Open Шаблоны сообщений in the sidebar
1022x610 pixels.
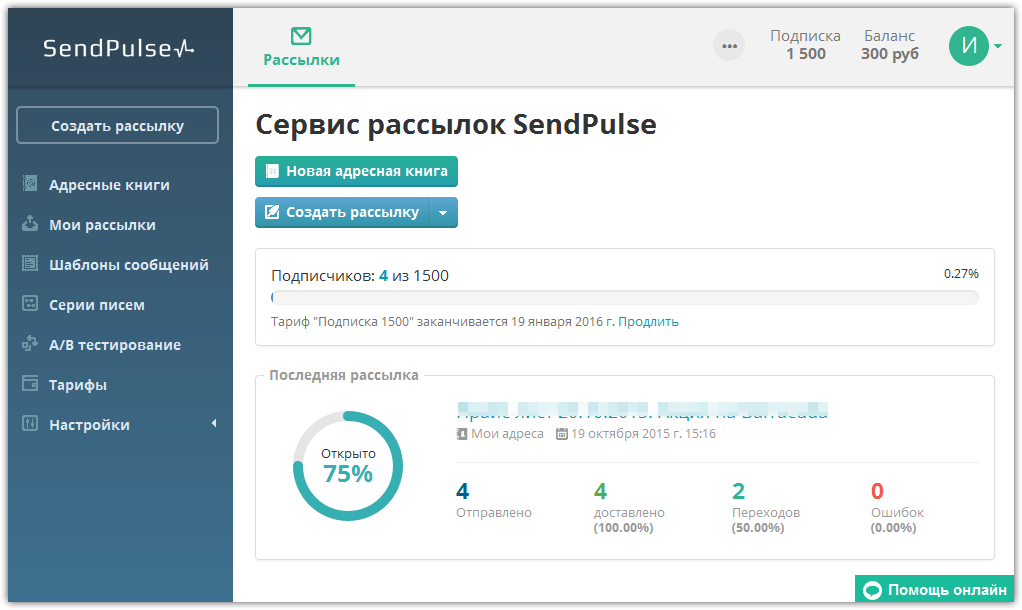click(x=129, y=265)
